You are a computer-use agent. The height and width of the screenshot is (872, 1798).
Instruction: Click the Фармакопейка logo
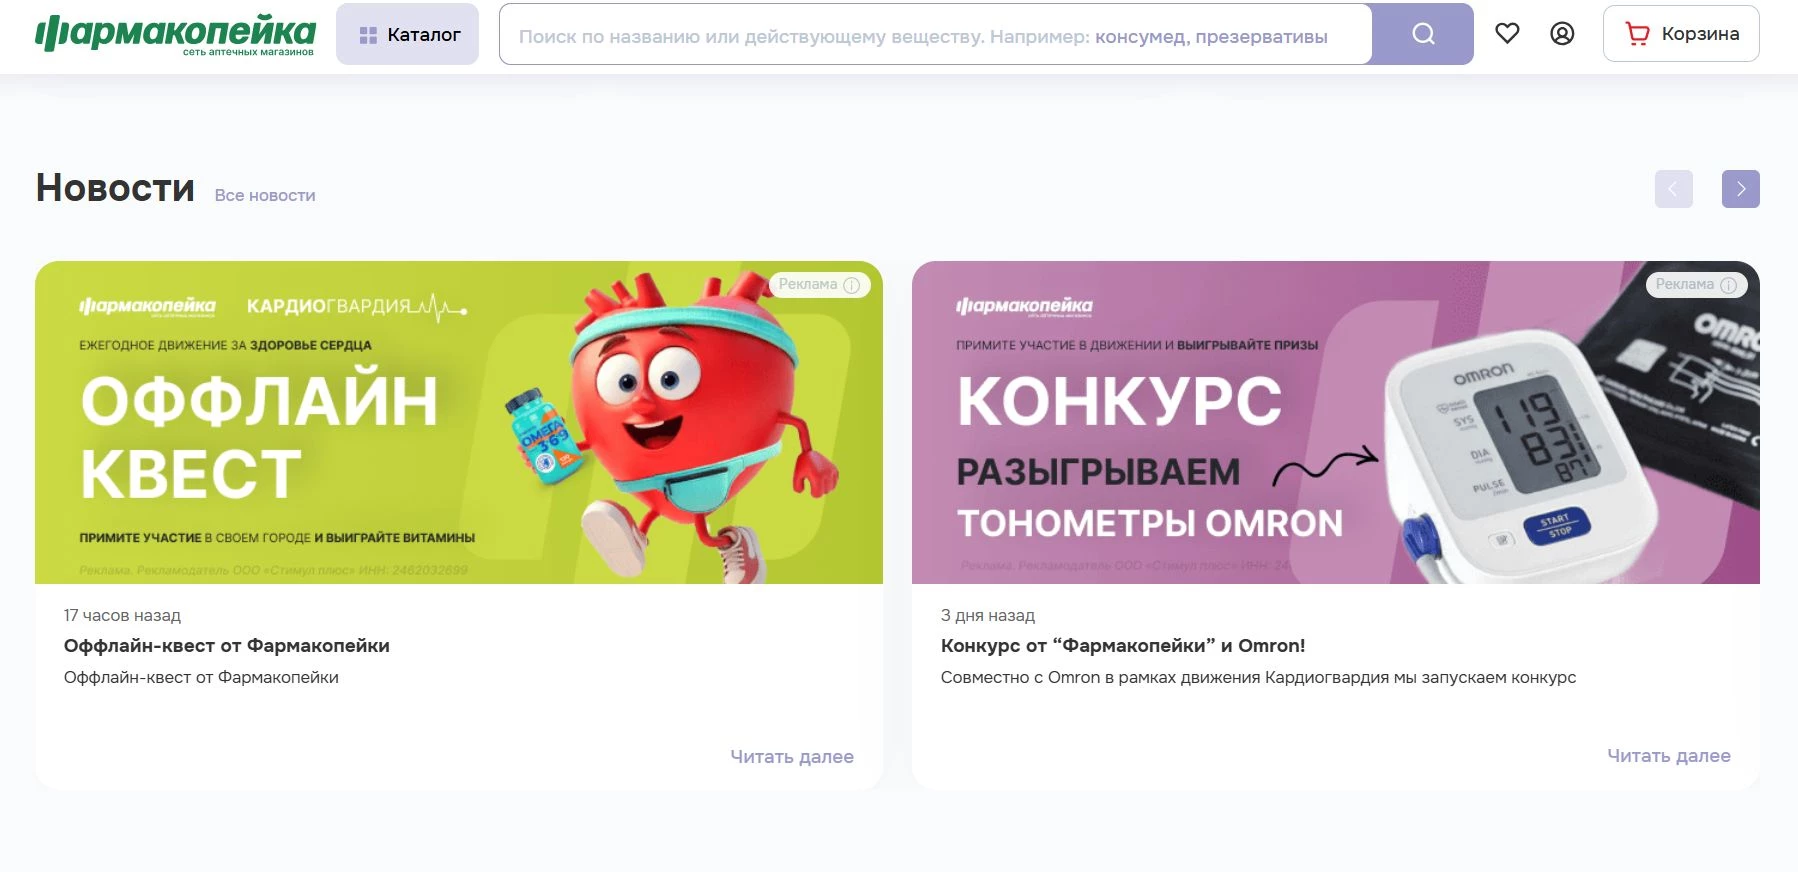point(176,34)
